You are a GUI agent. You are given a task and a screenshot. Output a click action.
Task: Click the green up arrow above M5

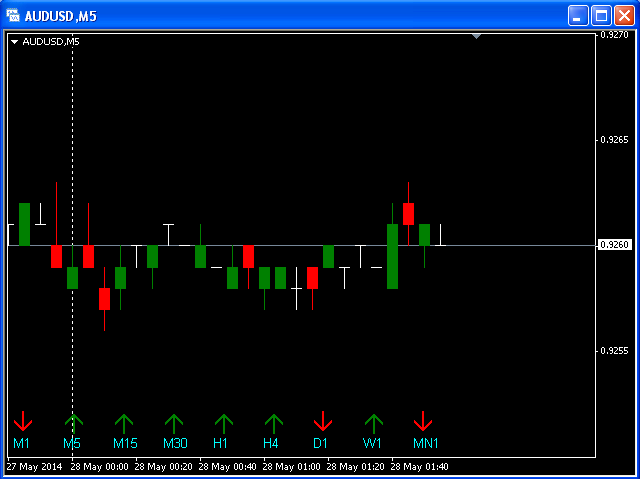[73, 424]
